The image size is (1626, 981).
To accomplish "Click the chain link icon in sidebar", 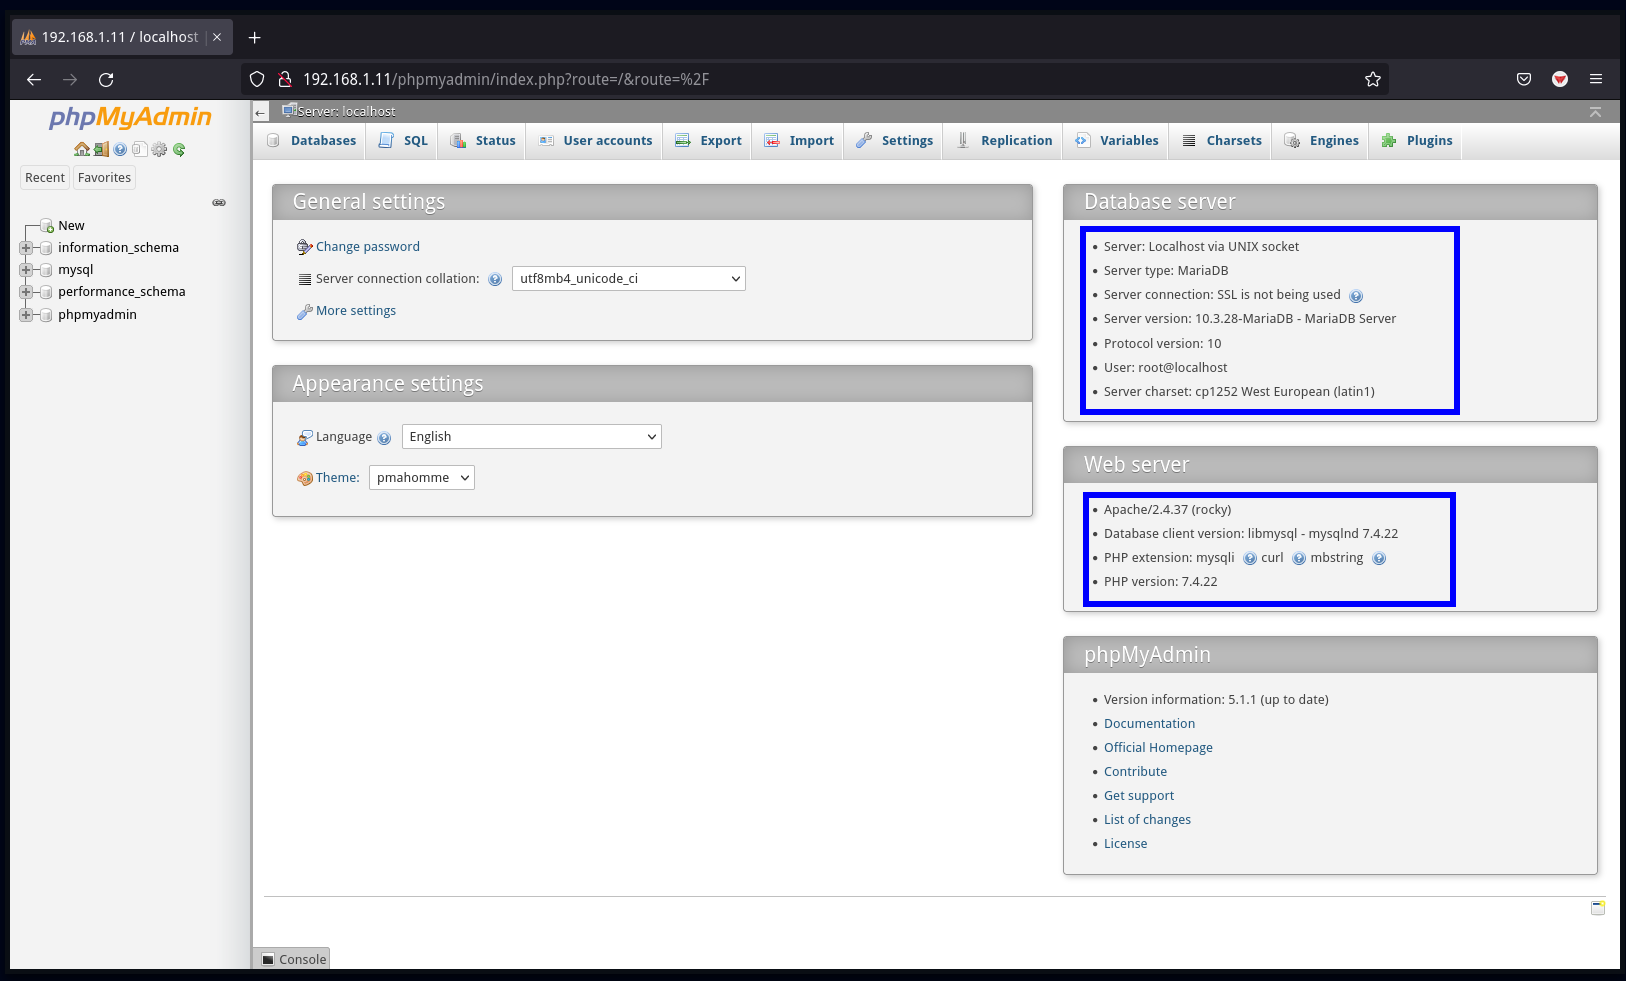I will (x=219, y=202).
